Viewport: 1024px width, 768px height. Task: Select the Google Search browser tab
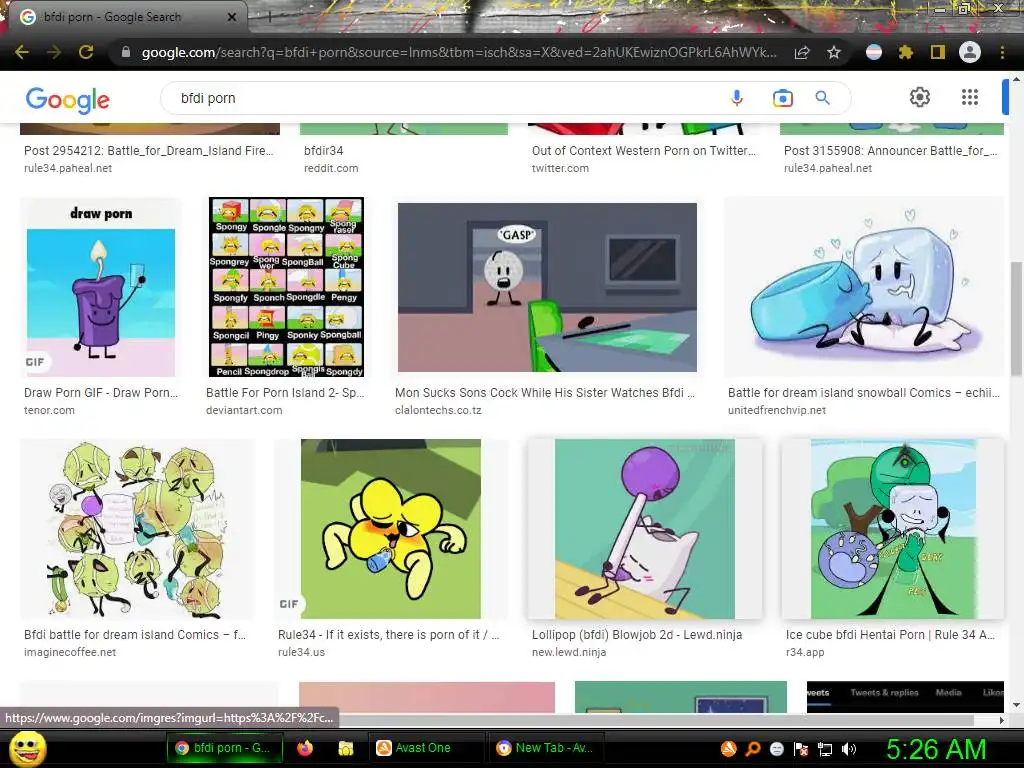coord(127,17)
